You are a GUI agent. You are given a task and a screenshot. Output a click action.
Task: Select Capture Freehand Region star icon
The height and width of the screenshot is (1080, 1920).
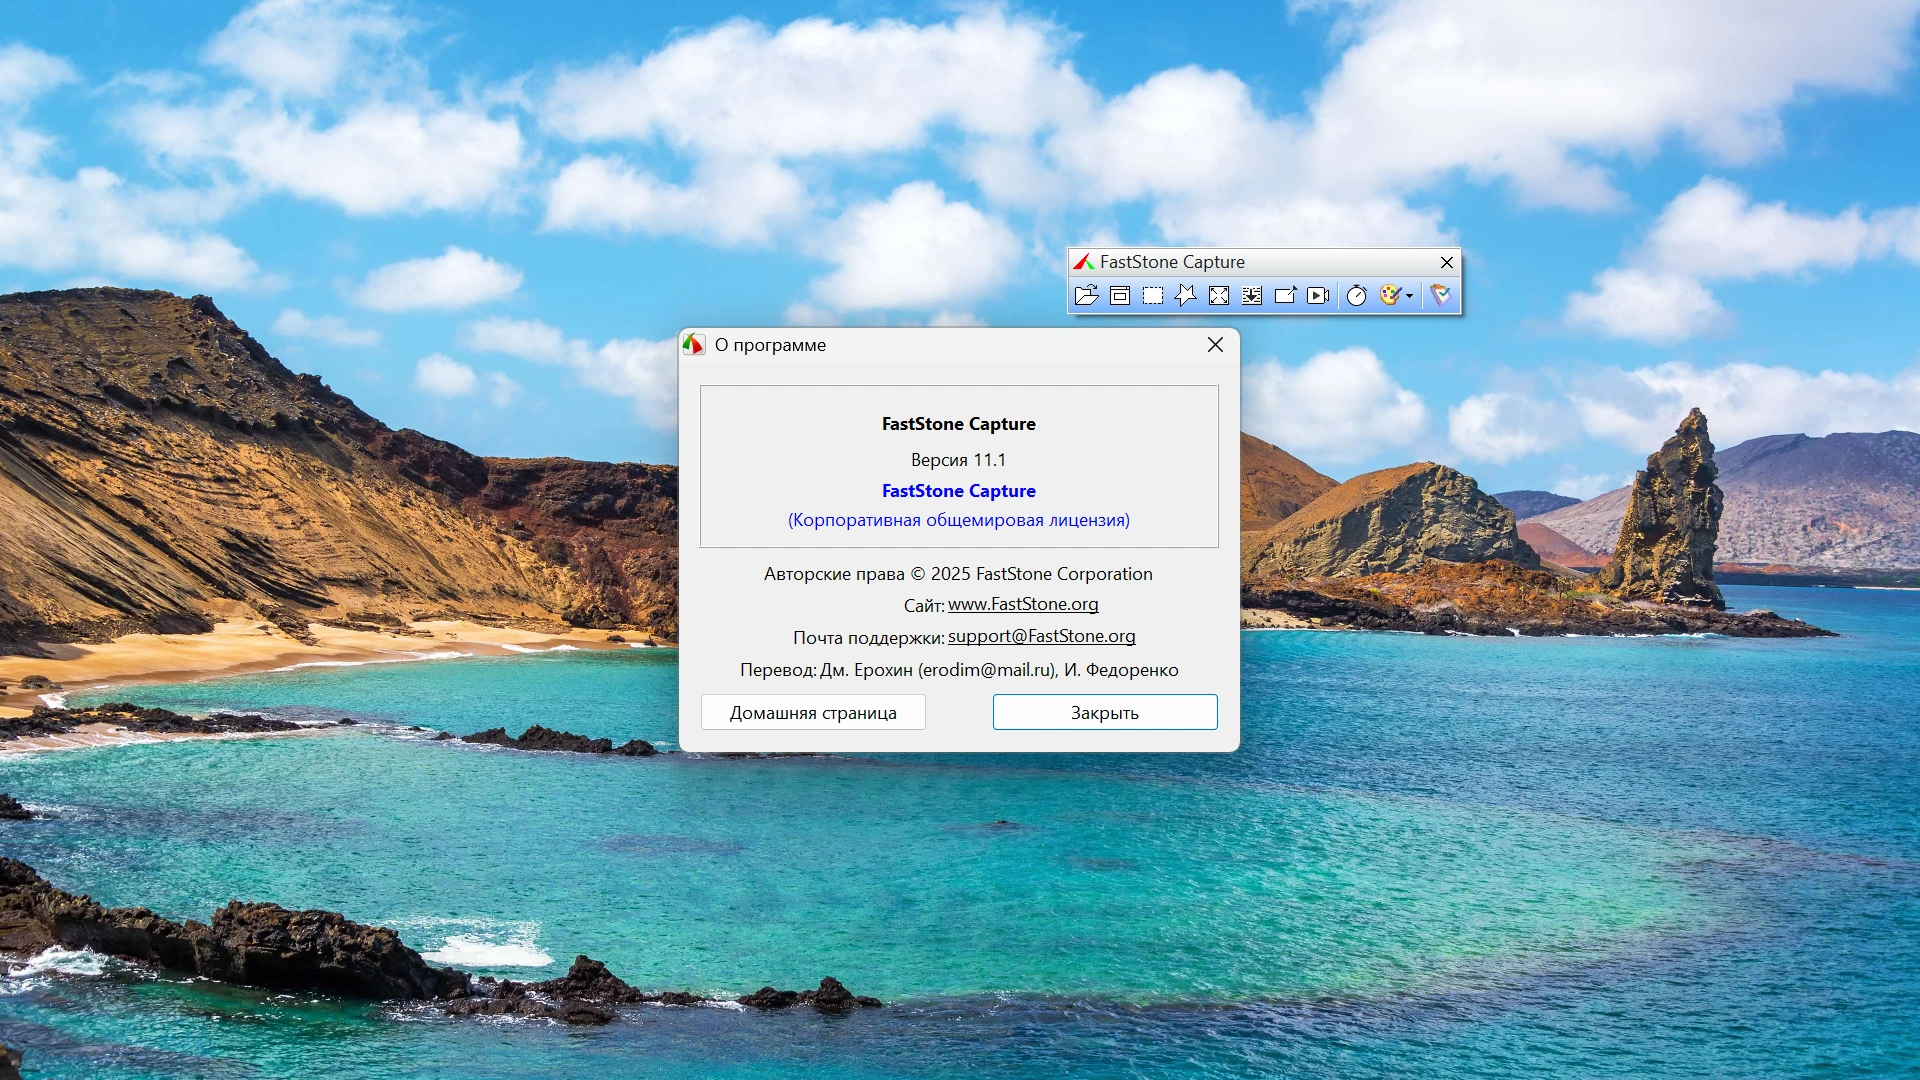pos(1186,295)
